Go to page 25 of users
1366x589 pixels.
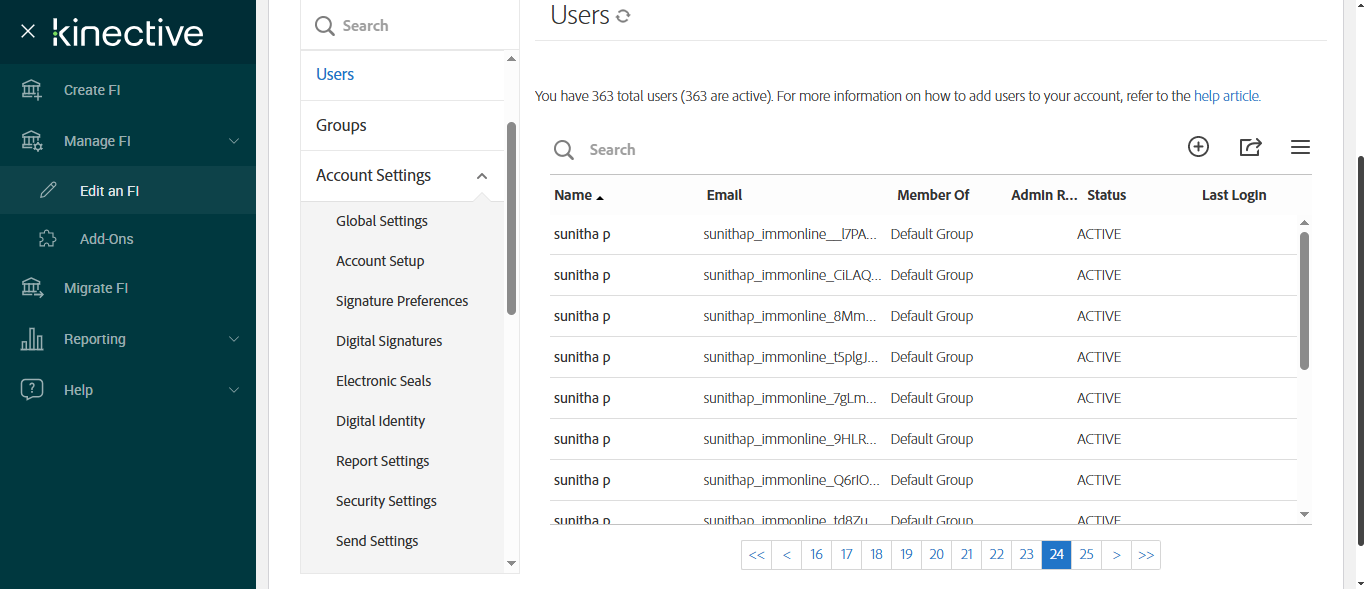(1086, 555)
